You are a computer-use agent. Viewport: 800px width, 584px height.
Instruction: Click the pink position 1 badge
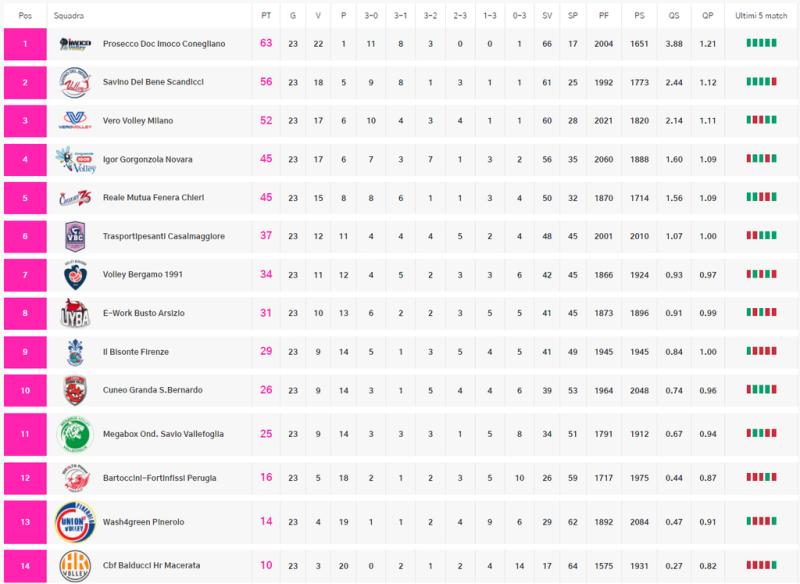tap(25, 44)
